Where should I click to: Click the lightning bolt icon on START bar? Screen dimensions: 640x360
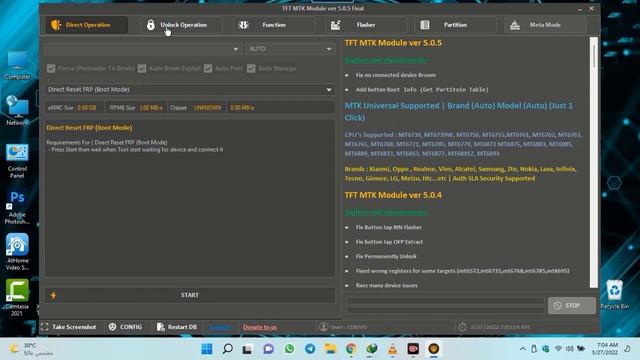pos(53,295)
